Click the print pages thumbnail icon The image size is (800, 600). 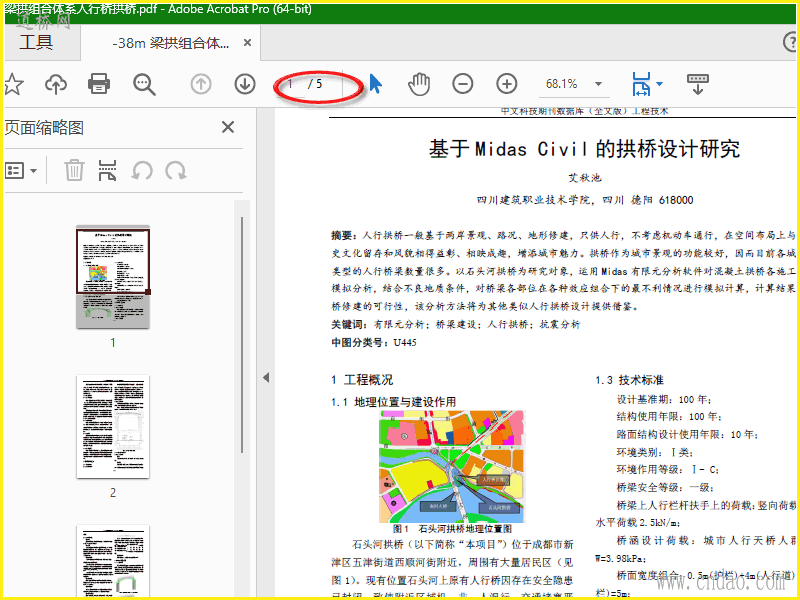coord(107,170)
